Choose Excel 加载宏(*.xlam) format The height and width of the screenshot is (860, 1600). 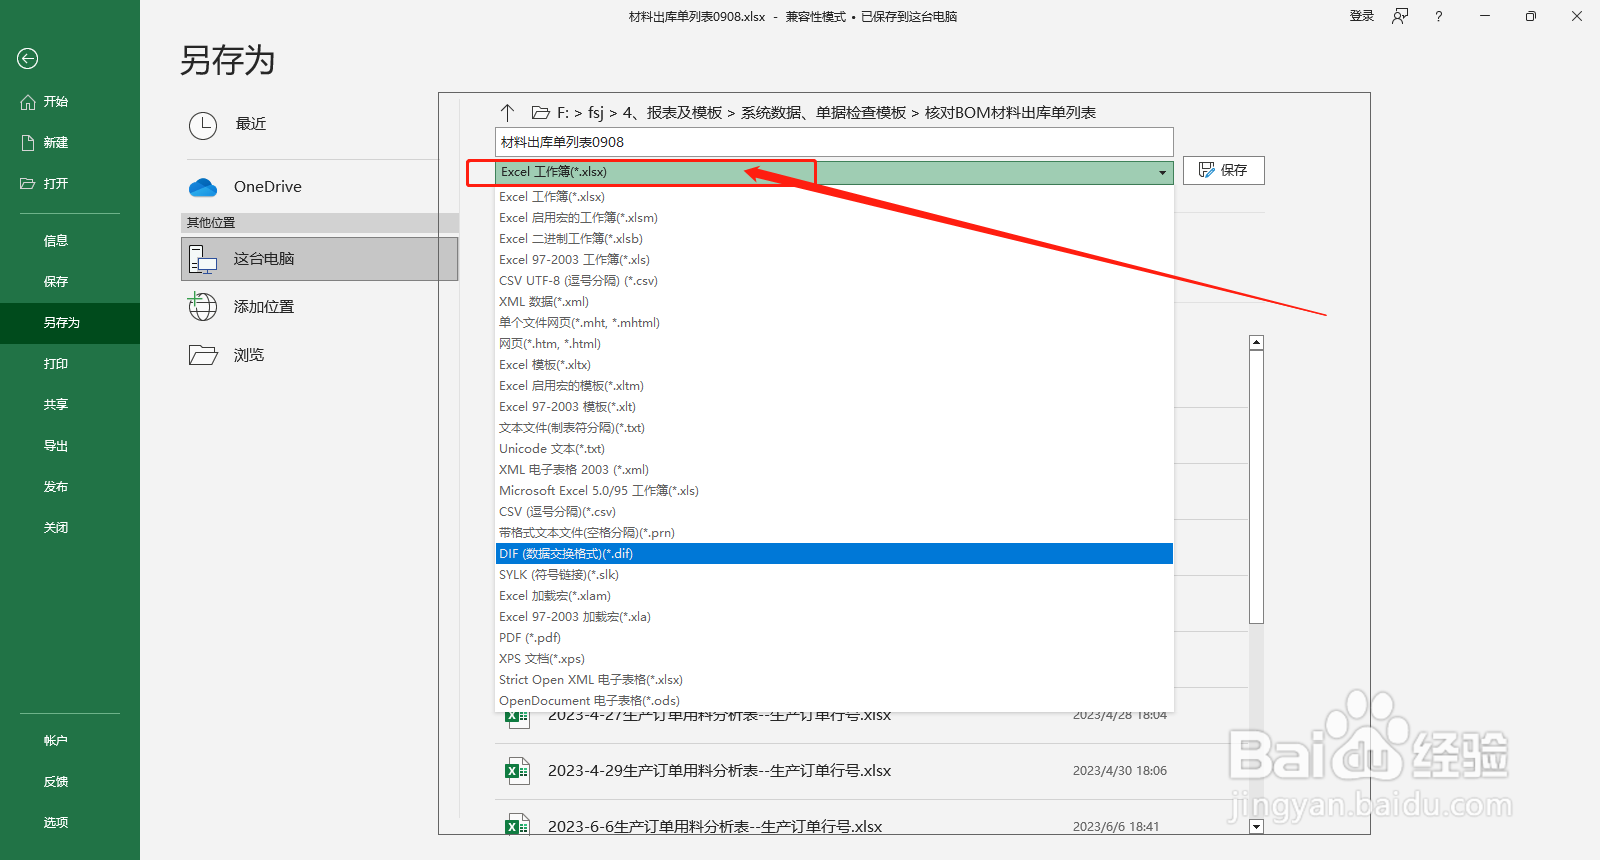click(834, 596)
